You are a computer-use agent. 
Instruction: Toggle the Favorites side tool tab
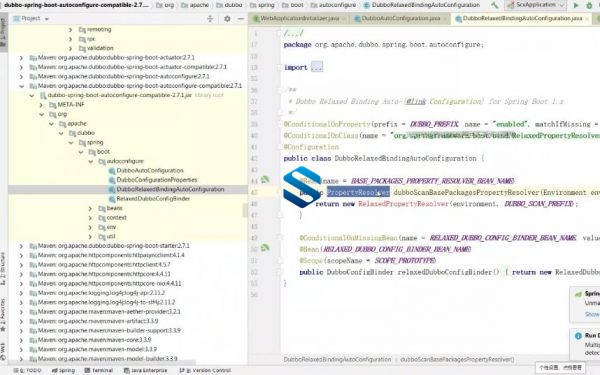coord(3,315)
